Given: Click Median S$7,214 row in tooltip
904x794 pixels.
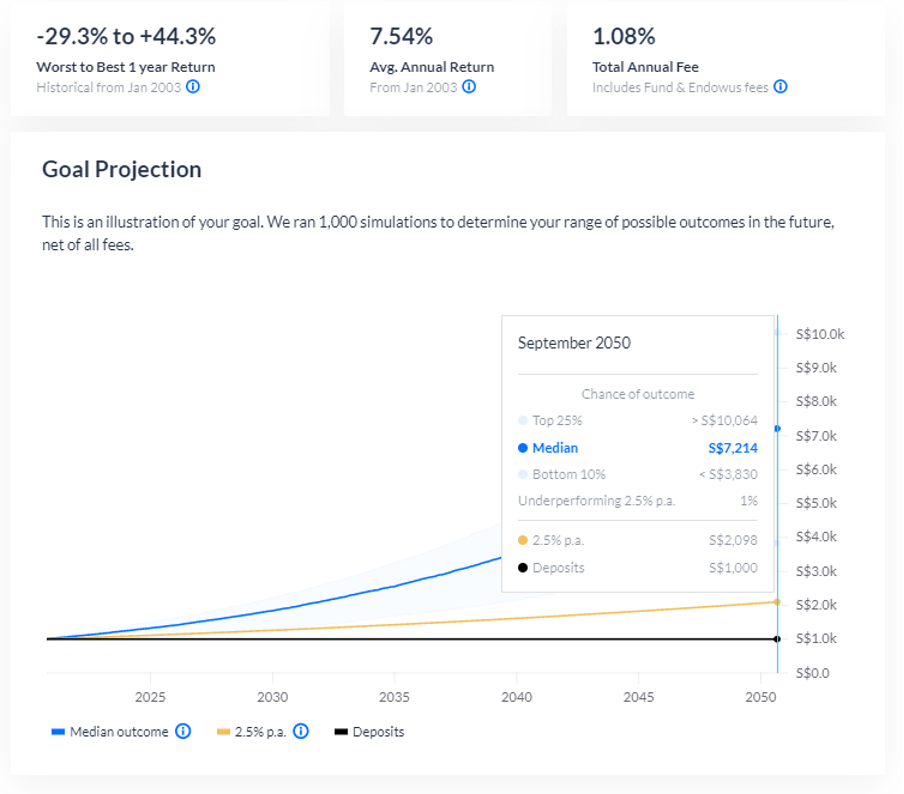Looking at the screenshot, I should point(637,448).
